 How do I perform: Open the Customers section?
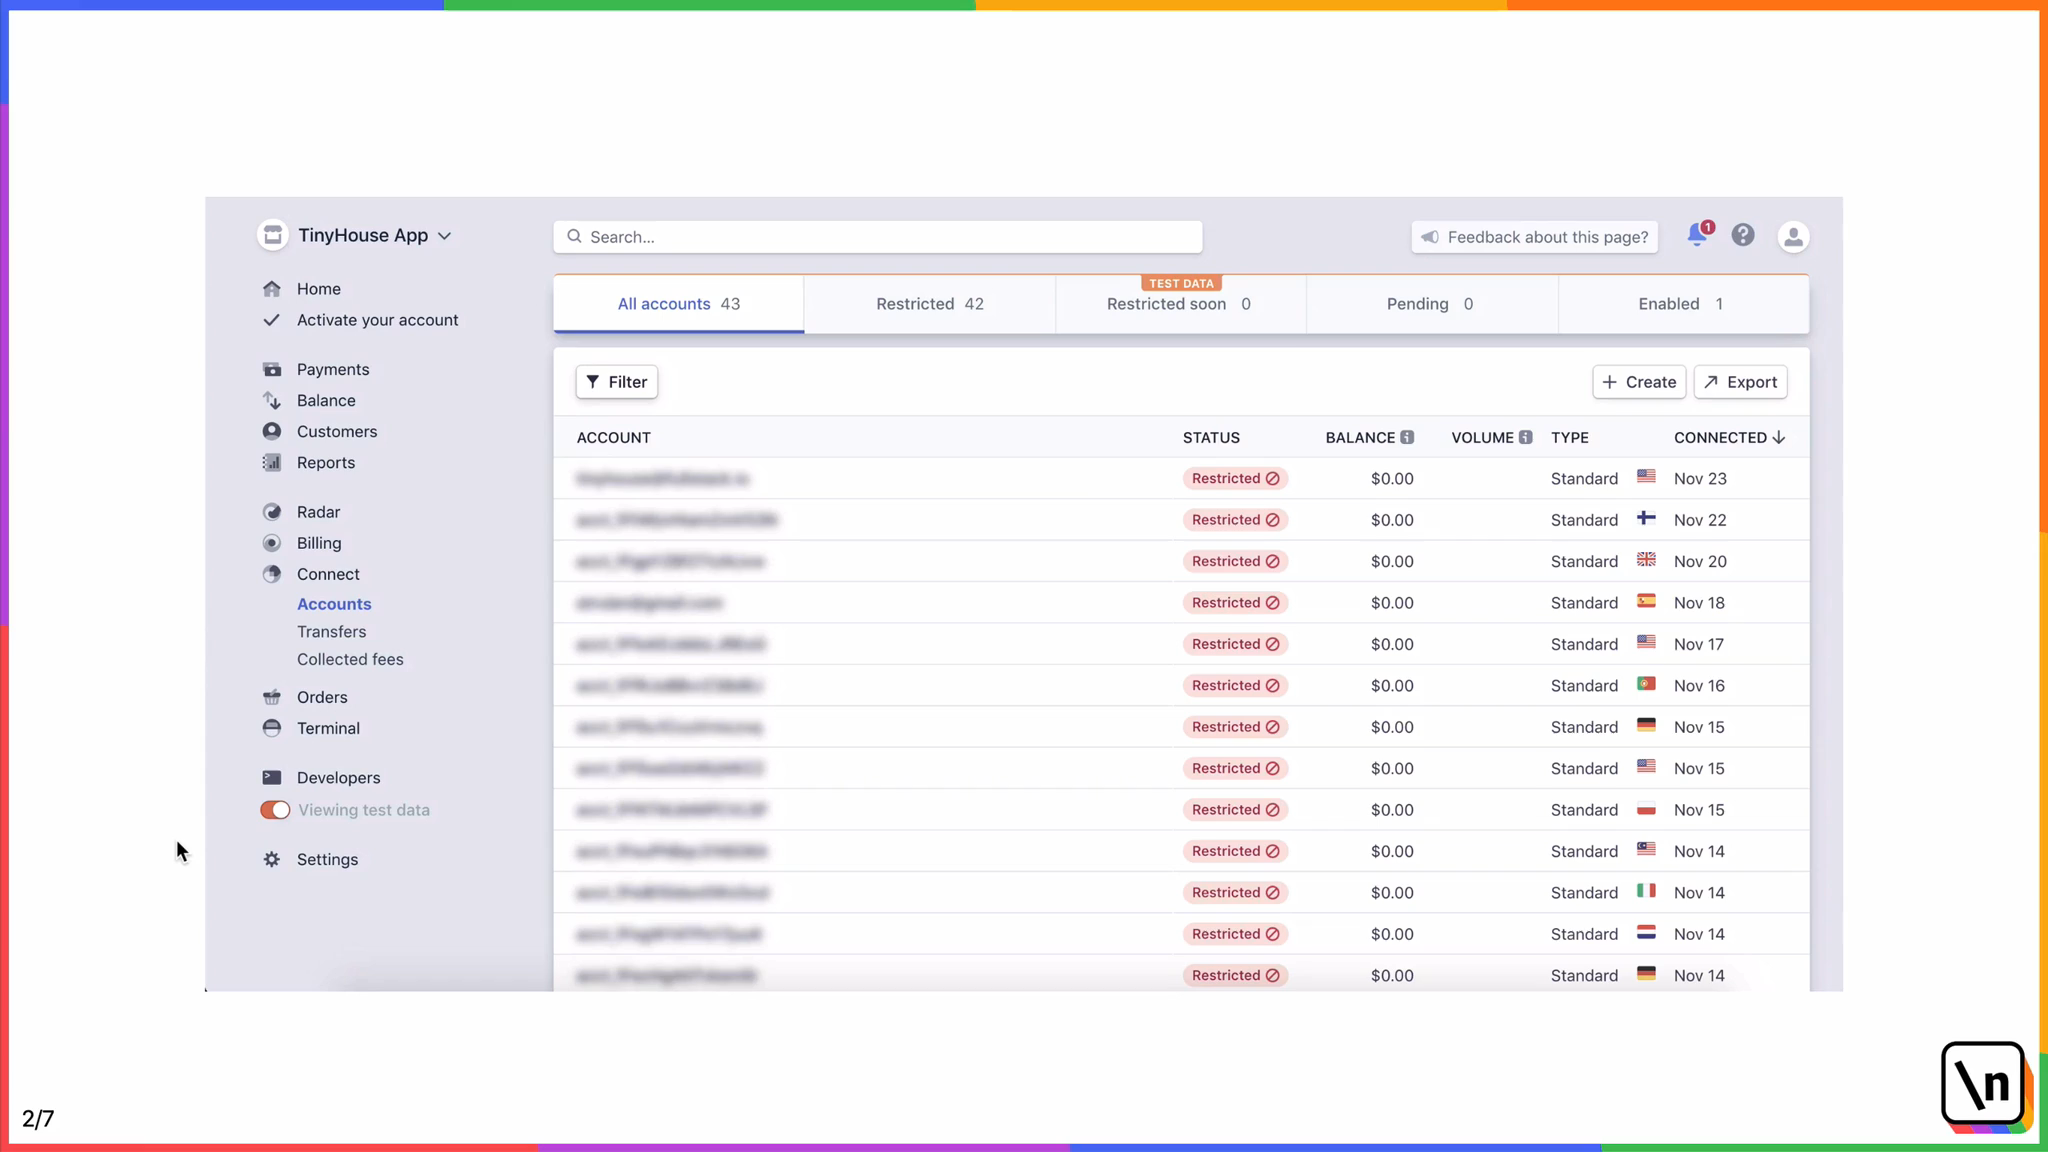336,431
